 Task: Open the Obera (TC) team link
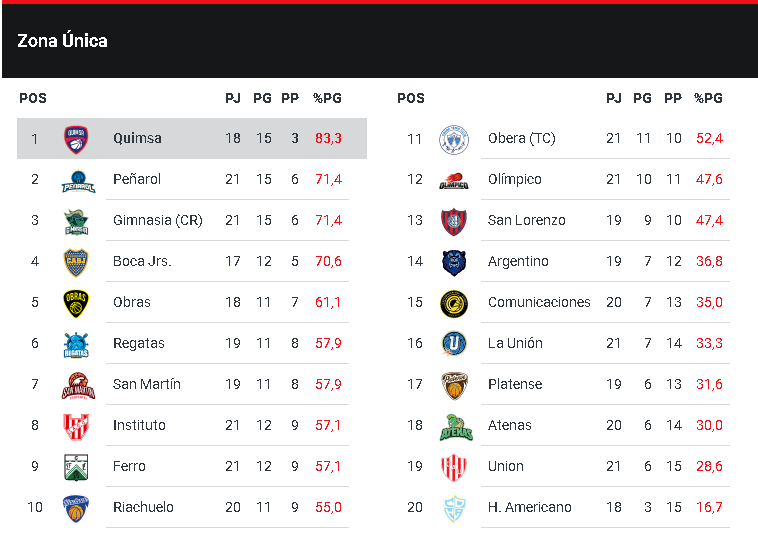click(x=521, y=138)
